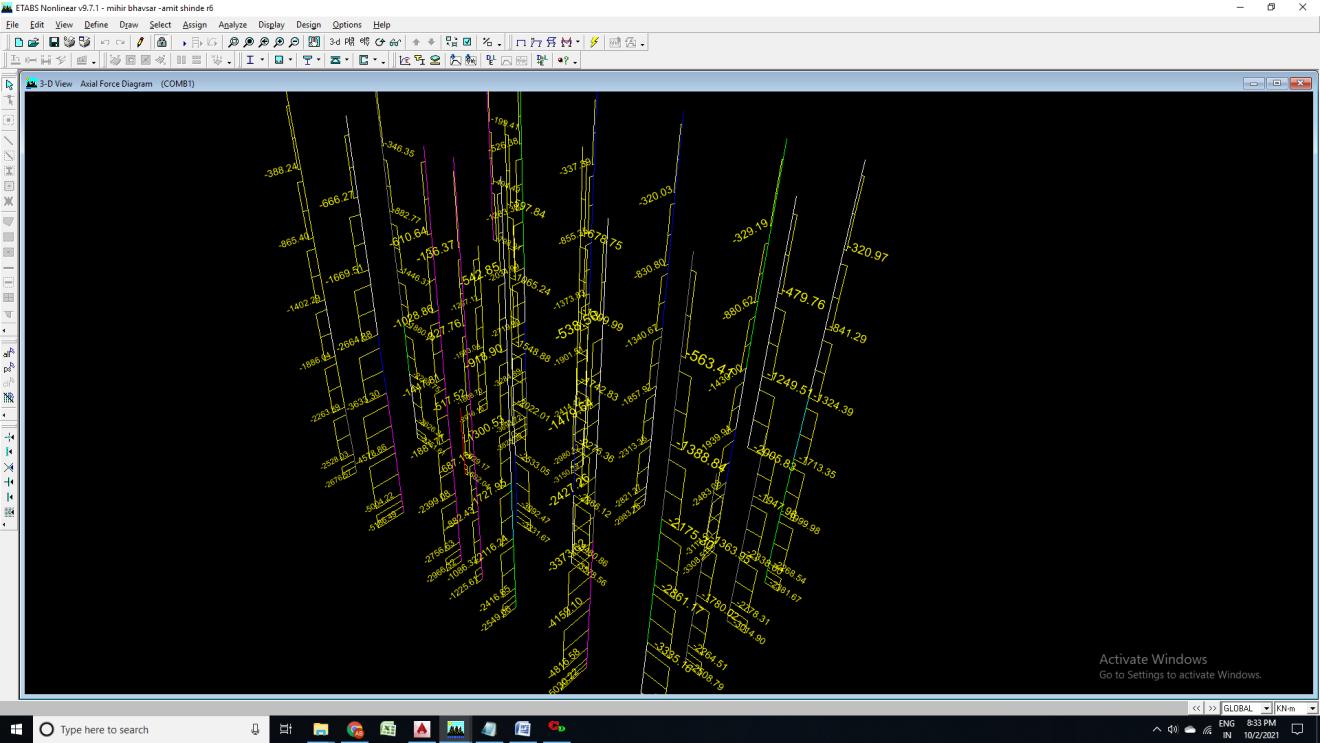Click the Zoom Out One Step magnifier
Image resolution: width=1320 pixels, height=743 pixels.
pyautogui.click(x=293, y=43)
